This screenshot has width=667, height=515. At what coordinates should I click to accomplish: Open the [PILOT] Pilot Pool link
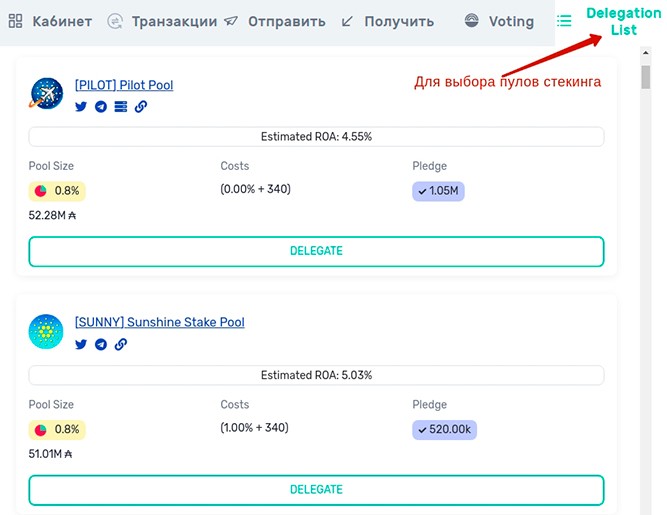pyautogui.click(x=124, y=85)
